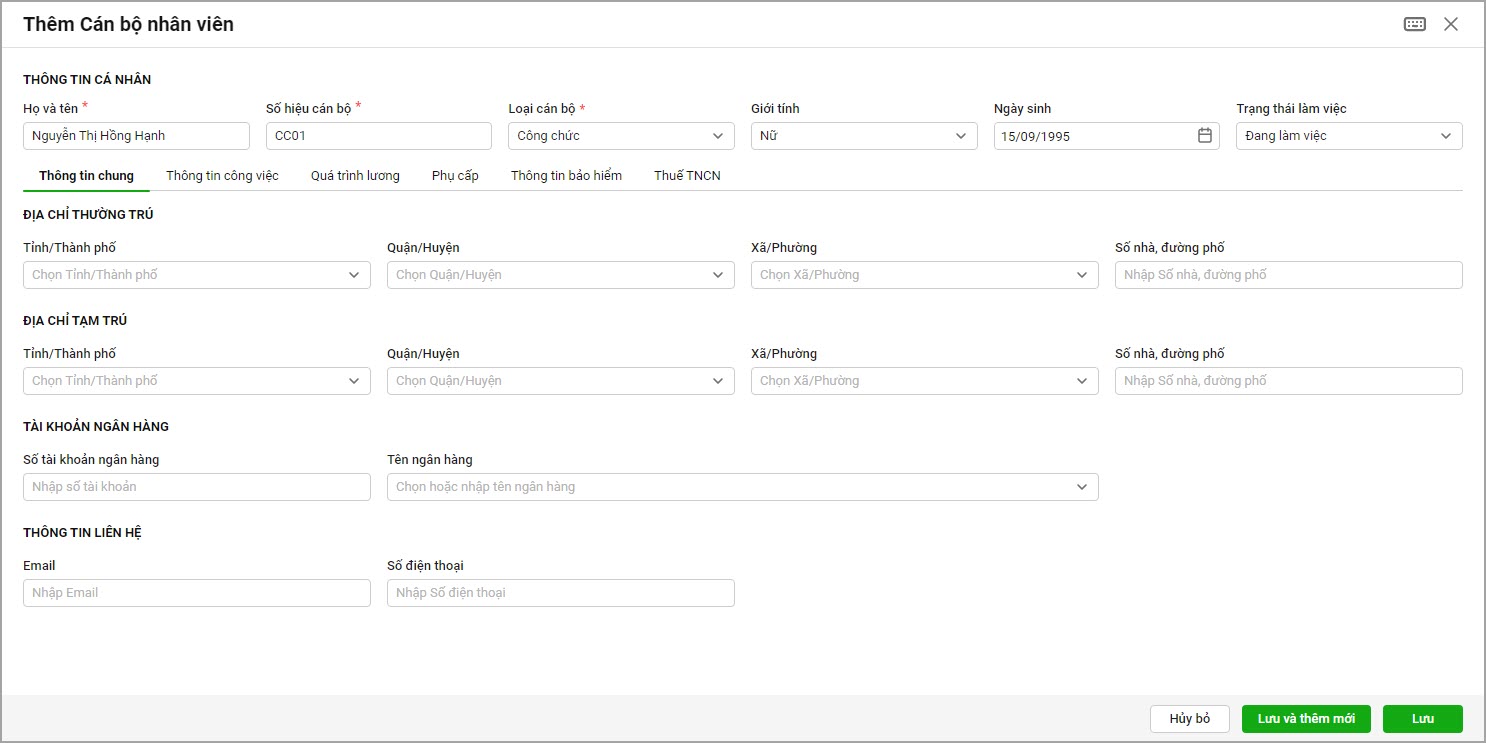The image size is (1486, 743).
Task: Open the Quá trình lương tab
Action: click(355, 176)
